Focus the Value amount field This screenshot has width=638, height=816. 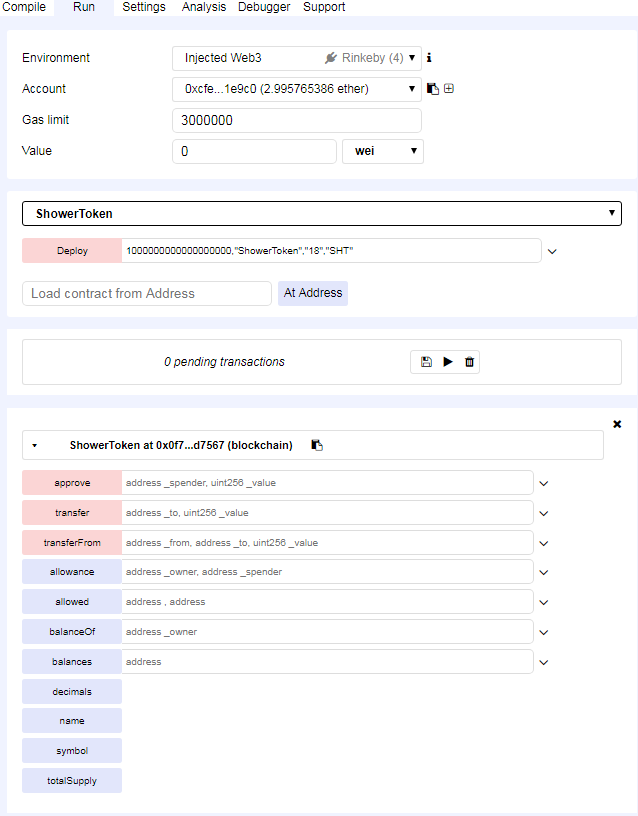pyautogui.click(x=254, y=151)
